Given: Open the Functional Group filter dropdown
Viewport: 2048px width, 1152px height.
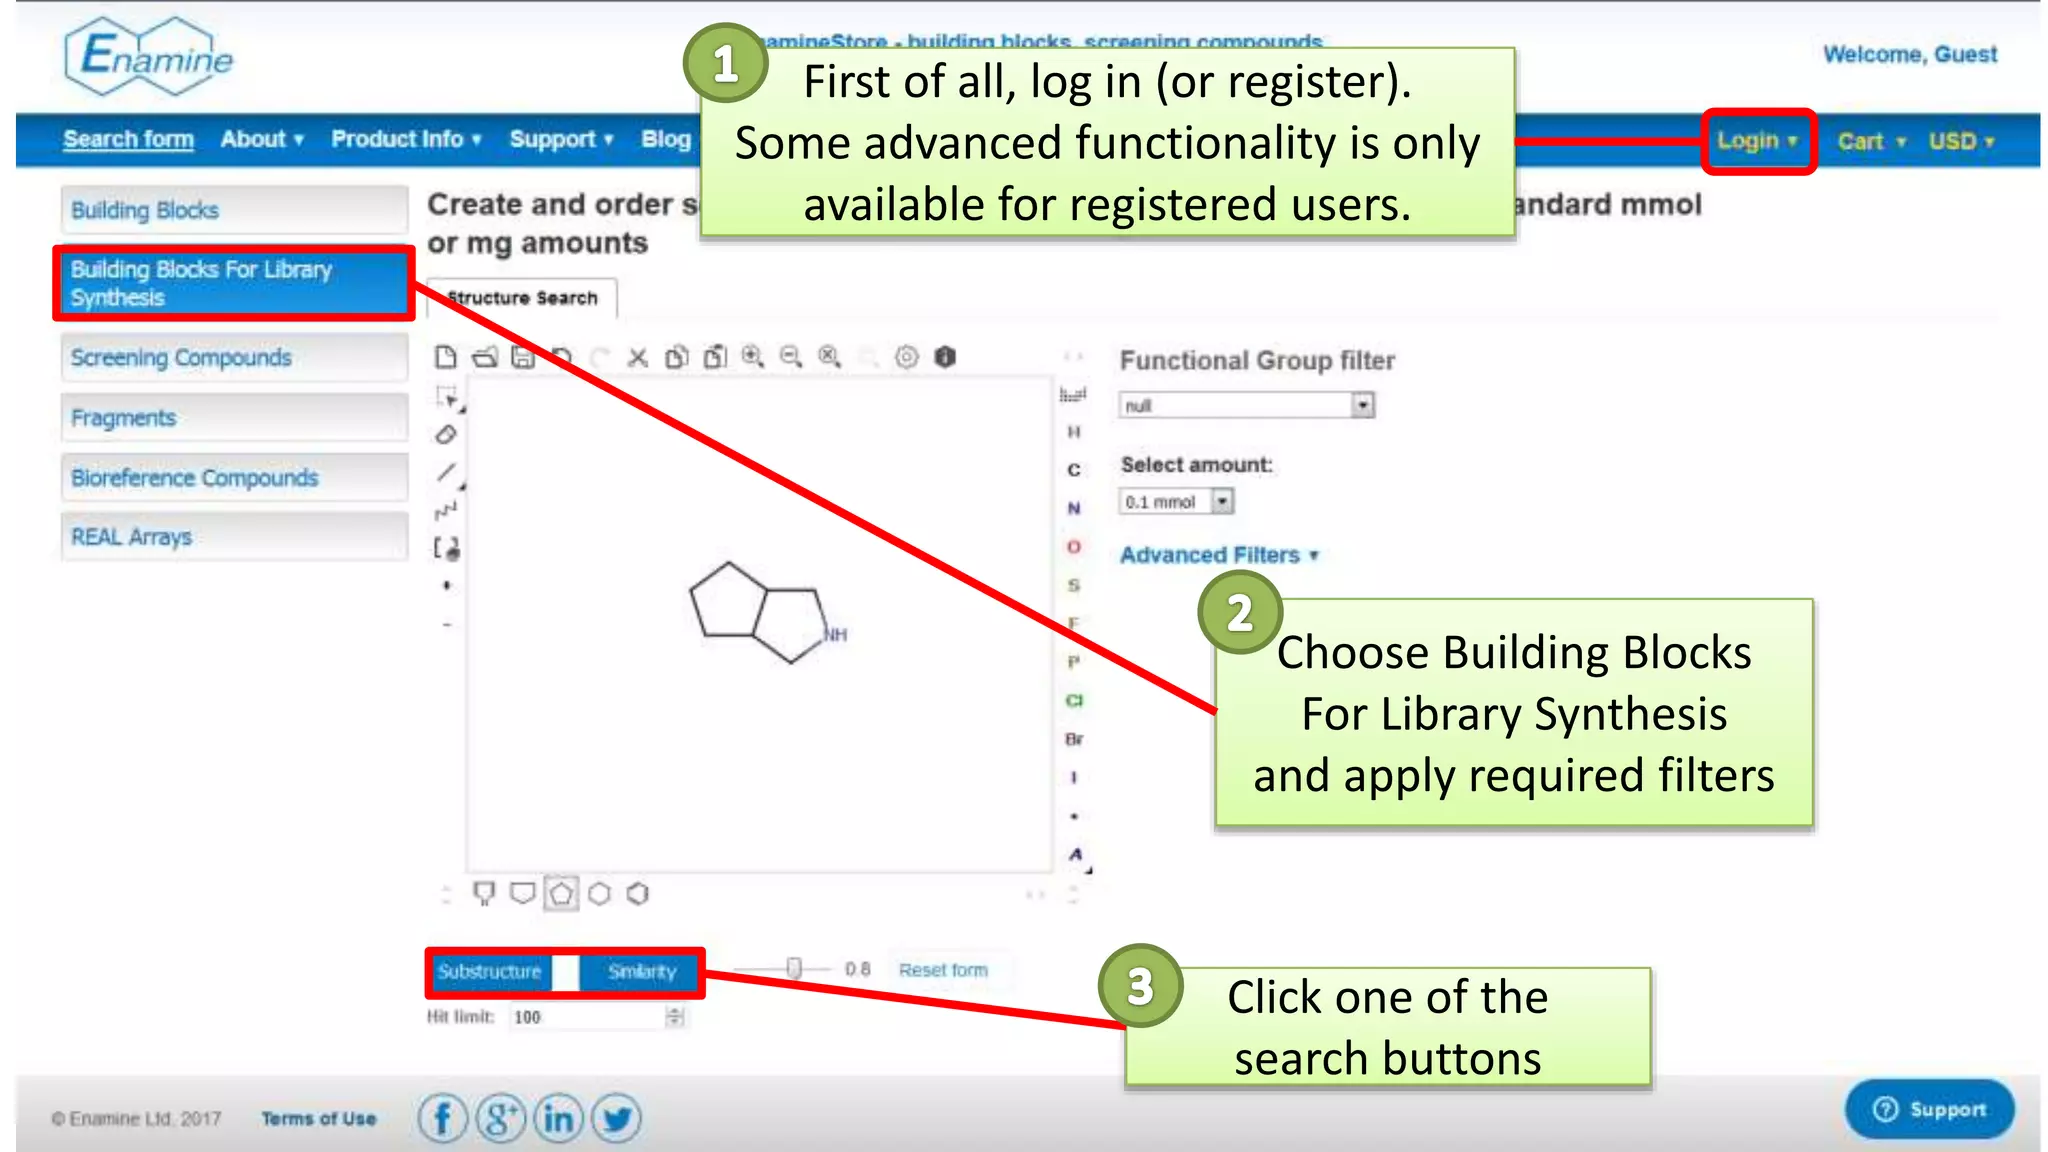Looking at the screenshot, I should (x=1246, y=405).
